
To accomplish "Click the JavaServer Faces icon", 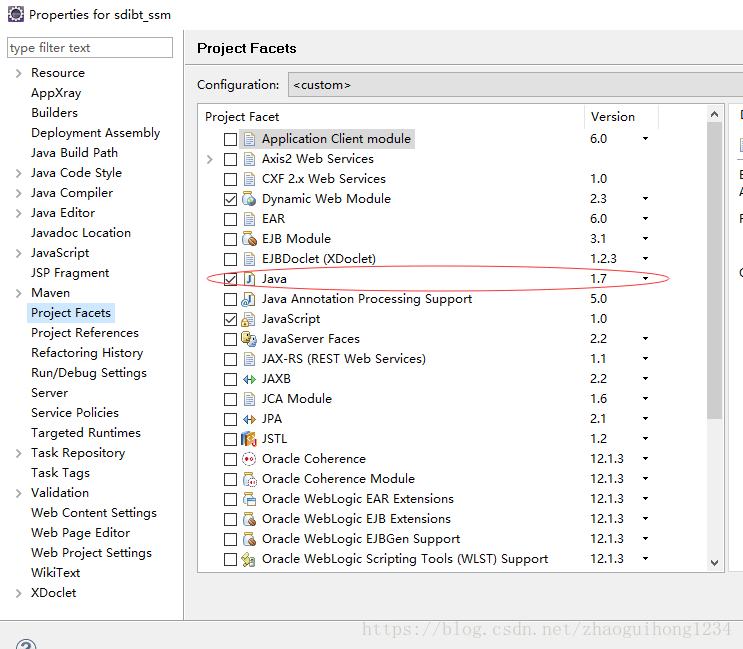I will pos(249,339).
